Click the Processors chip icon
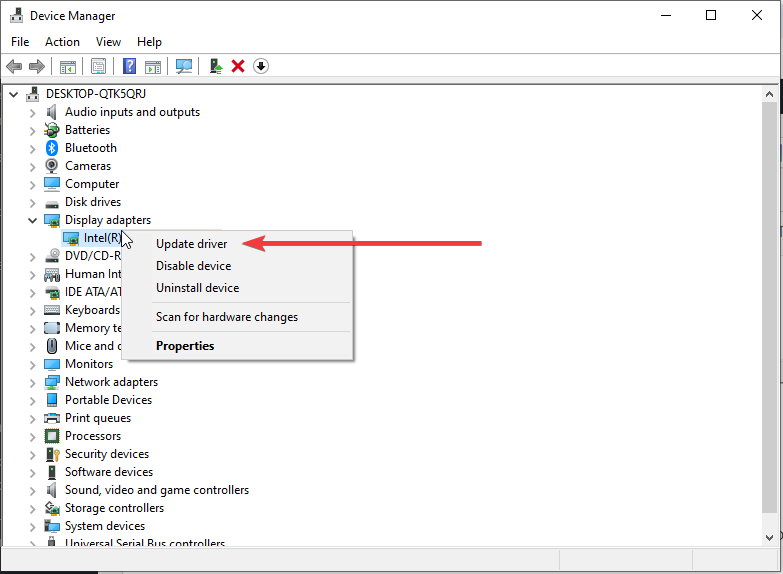 click(52, 436)
